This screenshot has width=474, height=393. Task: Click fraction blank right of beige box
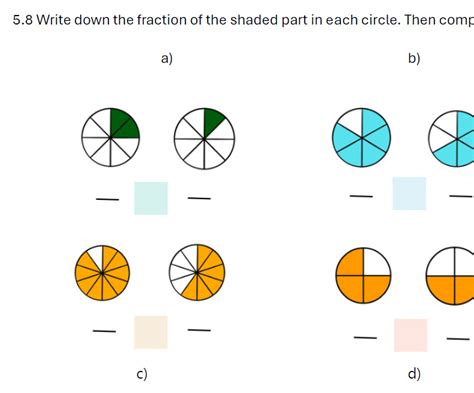pos(199,330)
